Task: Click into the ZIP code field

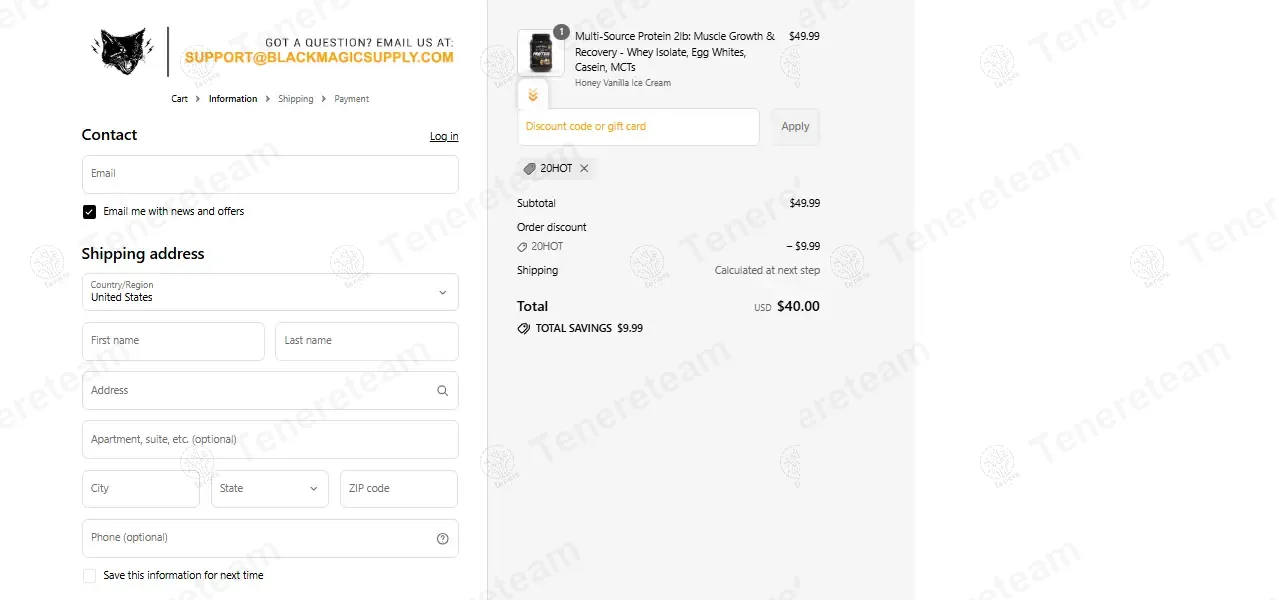Action: 398,489
